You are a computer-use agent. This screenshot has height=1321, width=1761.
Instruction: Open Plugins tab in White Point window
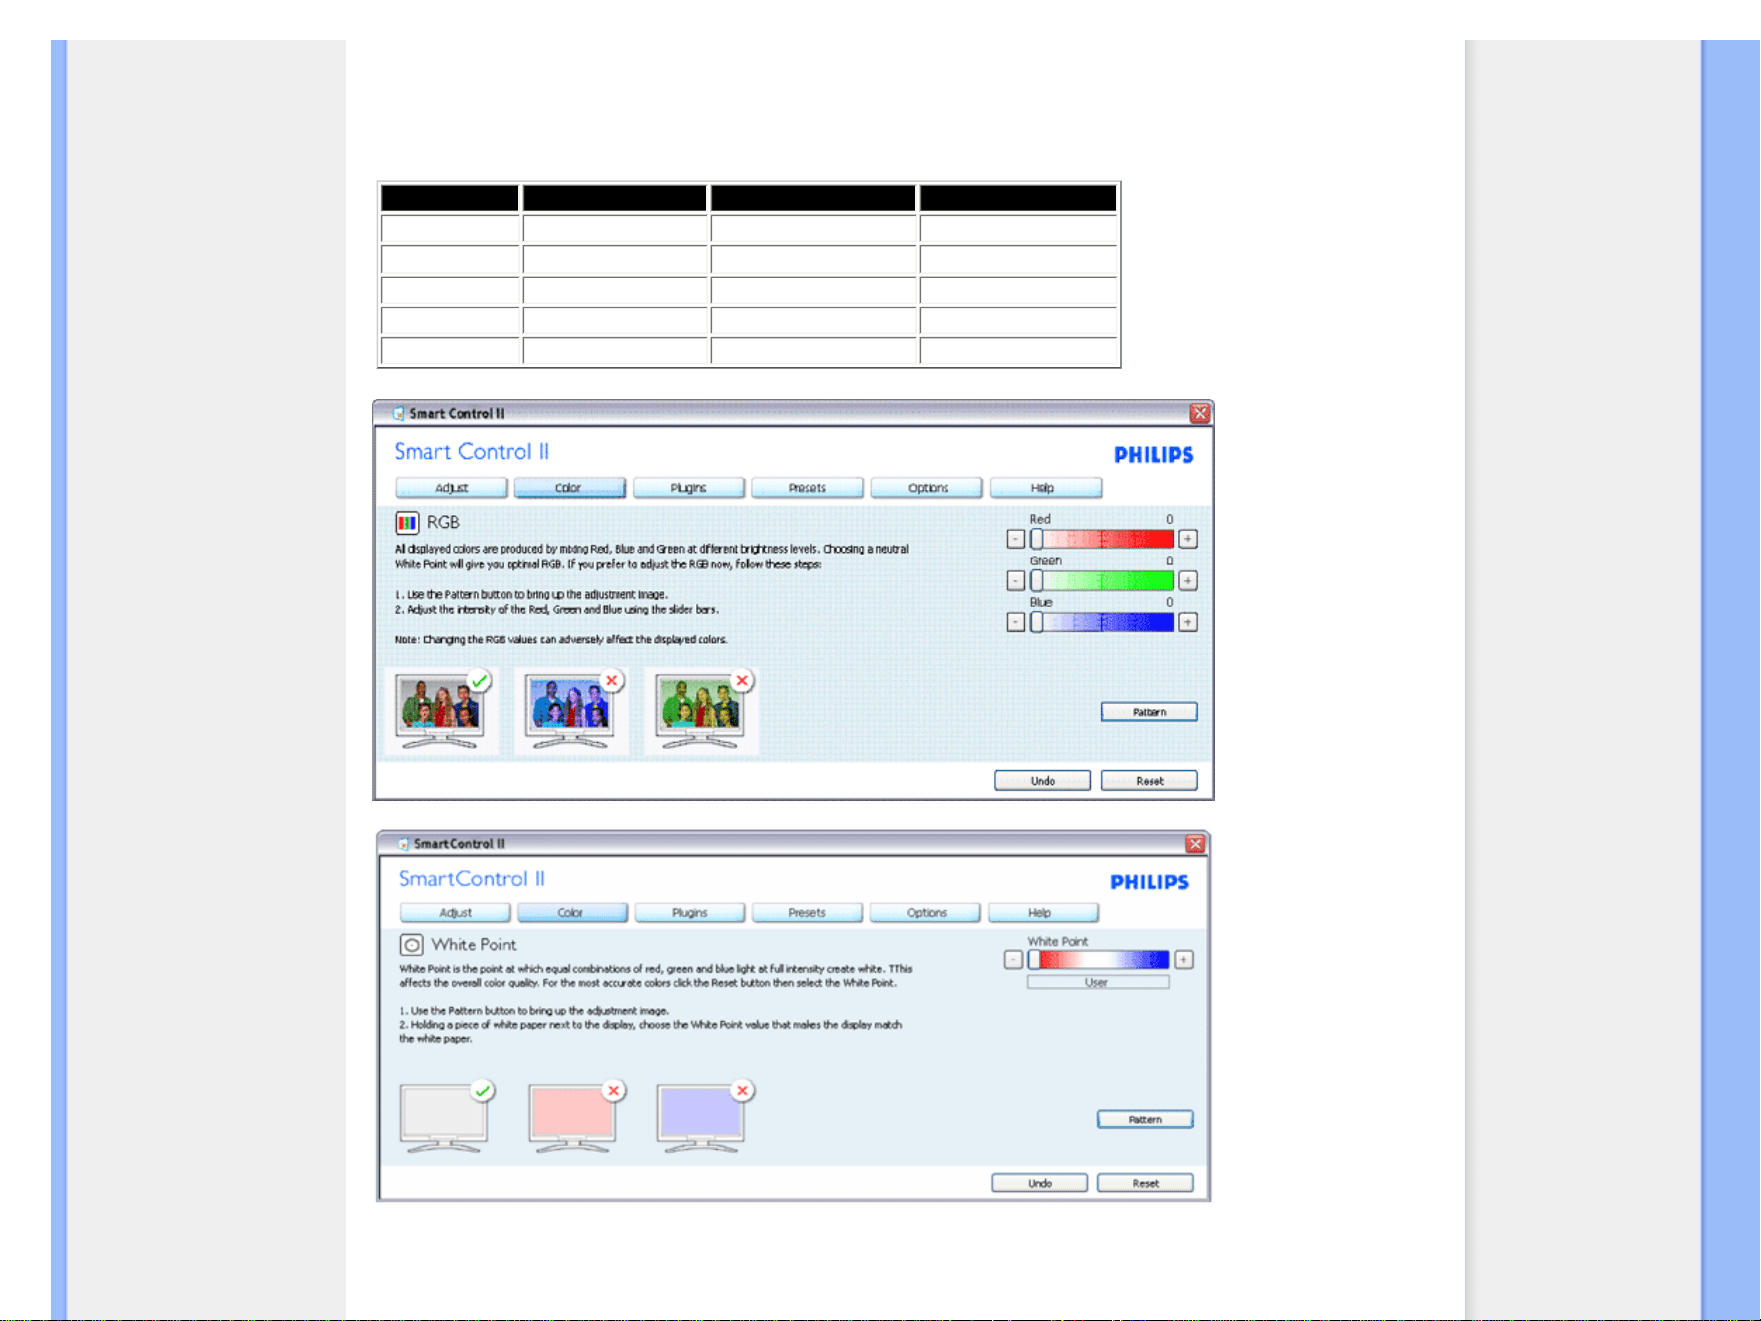point(690,913)
